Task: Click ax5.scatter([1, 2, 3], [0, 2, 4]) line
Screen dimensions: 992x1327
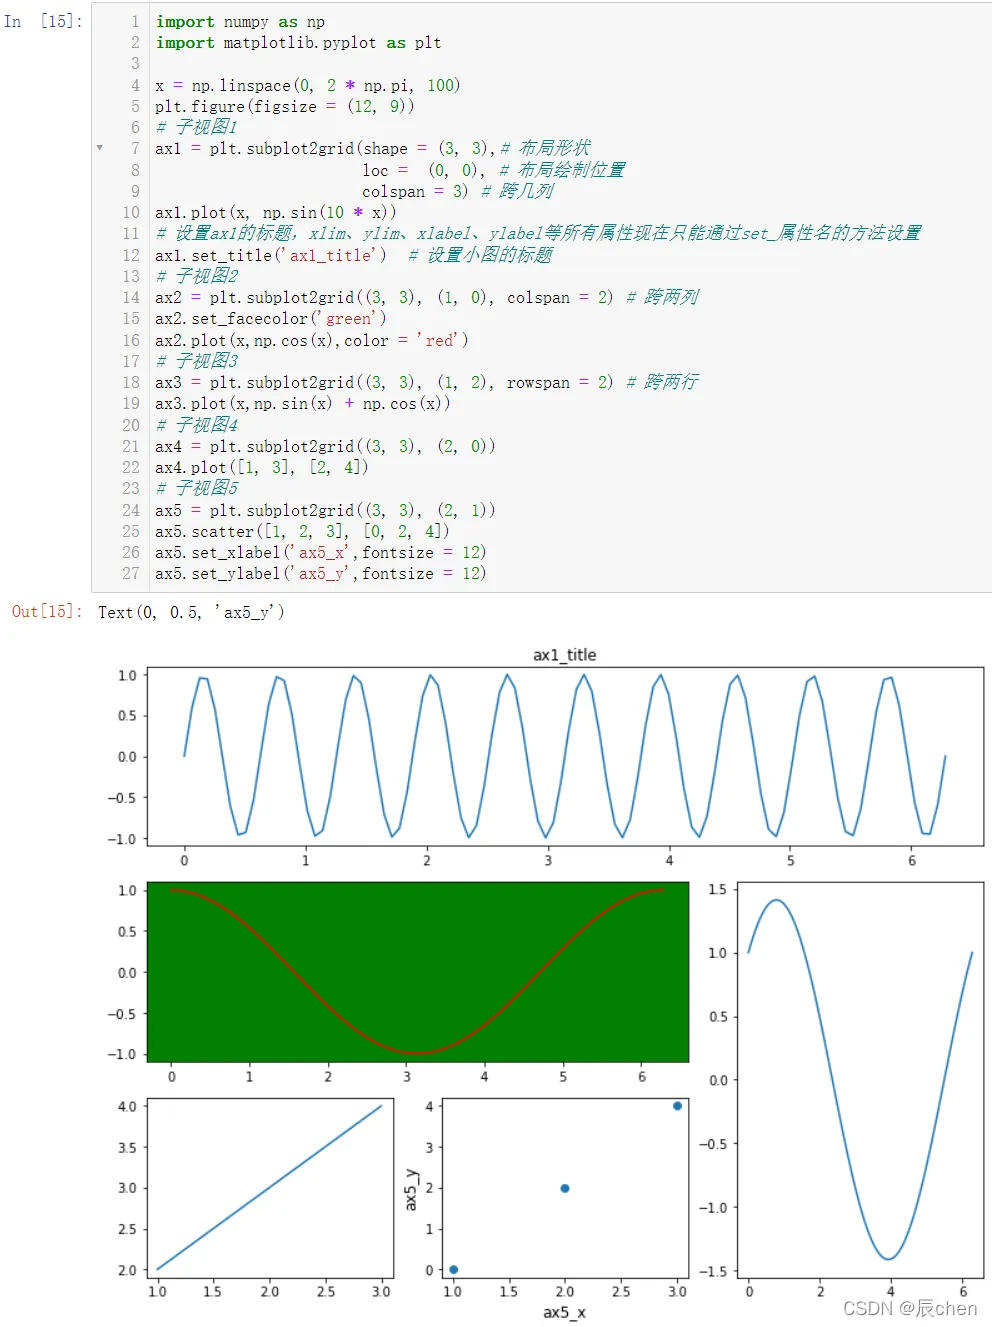Action: click(x=303, y=532)
